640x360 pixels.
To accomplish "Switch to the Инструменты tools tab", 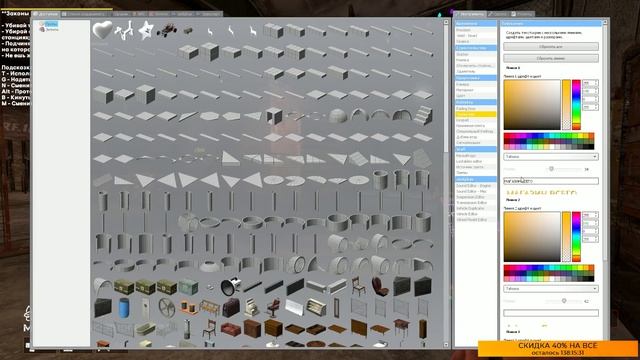I will 470,14.
